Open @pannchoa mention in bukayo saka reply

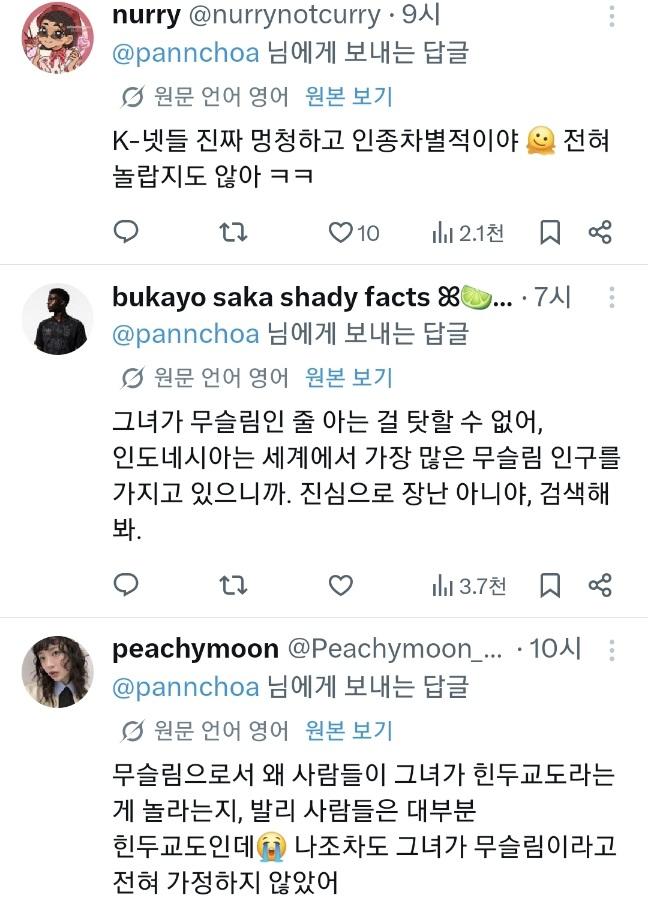(186, 334)
